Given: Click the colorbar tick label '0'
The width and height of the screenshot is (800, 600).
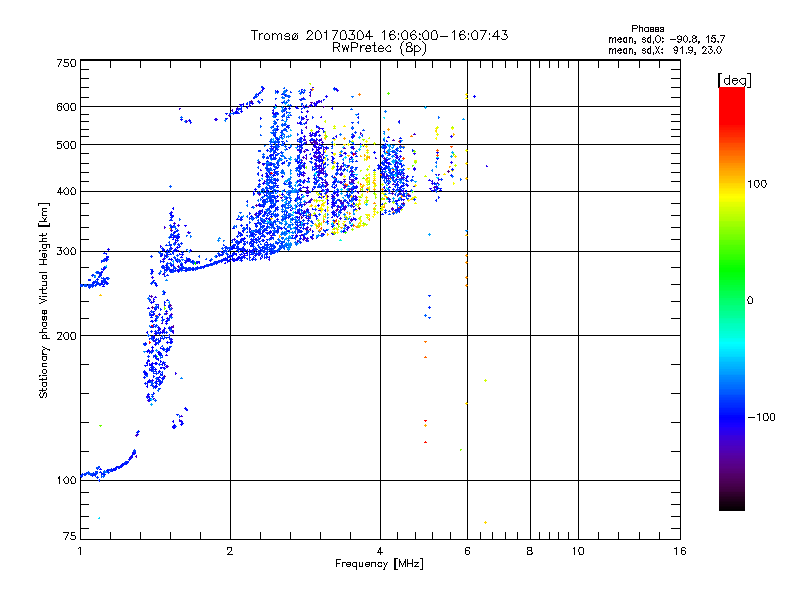Looking at the screenshot, I should [750, 301].
